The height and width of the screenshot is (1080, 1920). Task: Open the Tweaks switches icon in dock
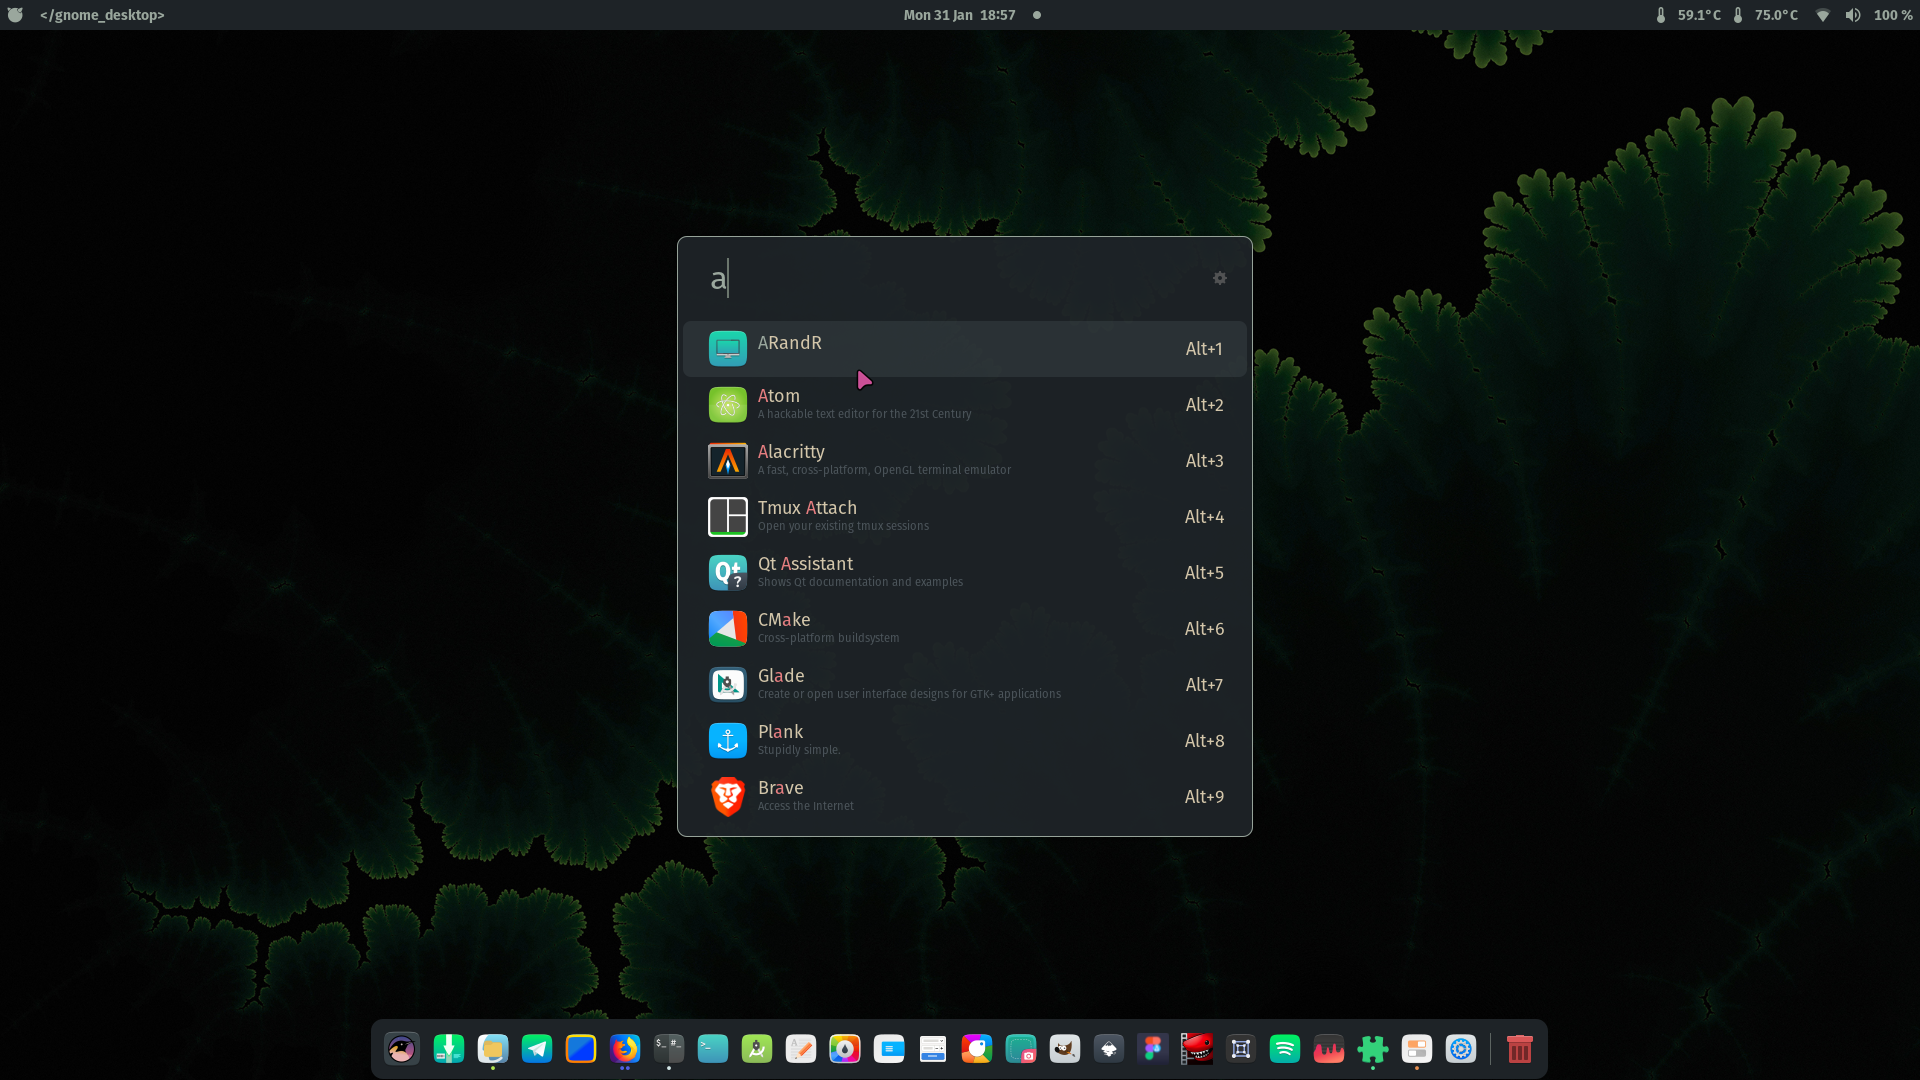pyautogui.click(x=1417, y=1049)
